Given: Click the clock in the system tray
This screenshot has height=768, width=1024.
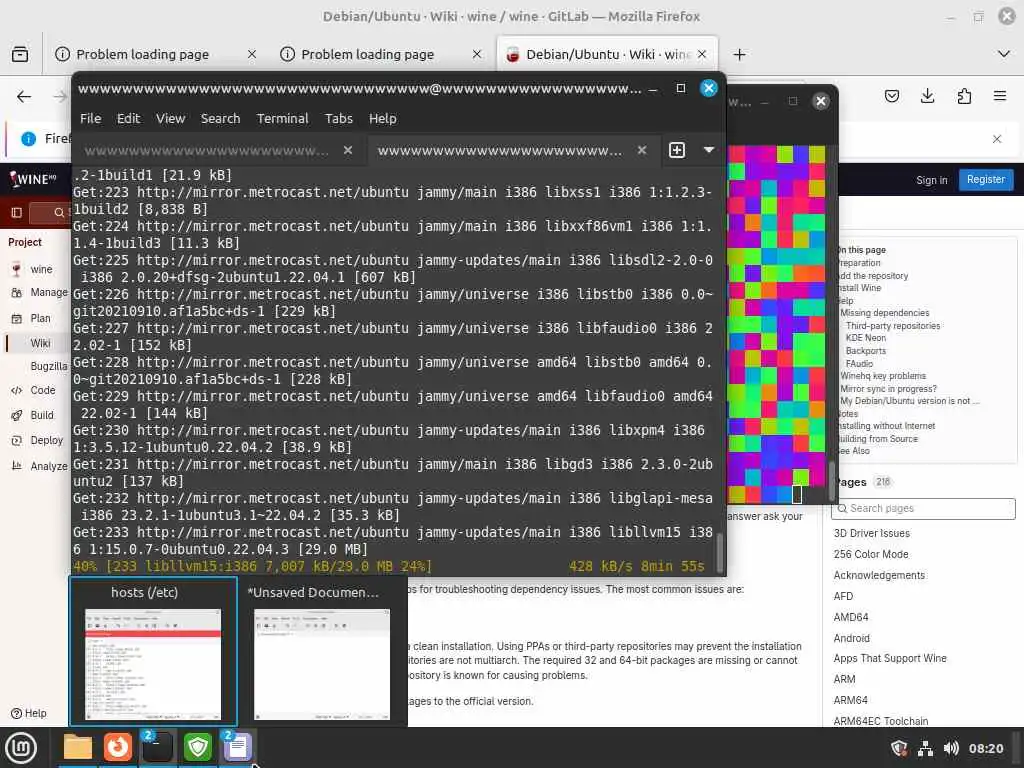Looking at the screenshot, I should point(985,748).
